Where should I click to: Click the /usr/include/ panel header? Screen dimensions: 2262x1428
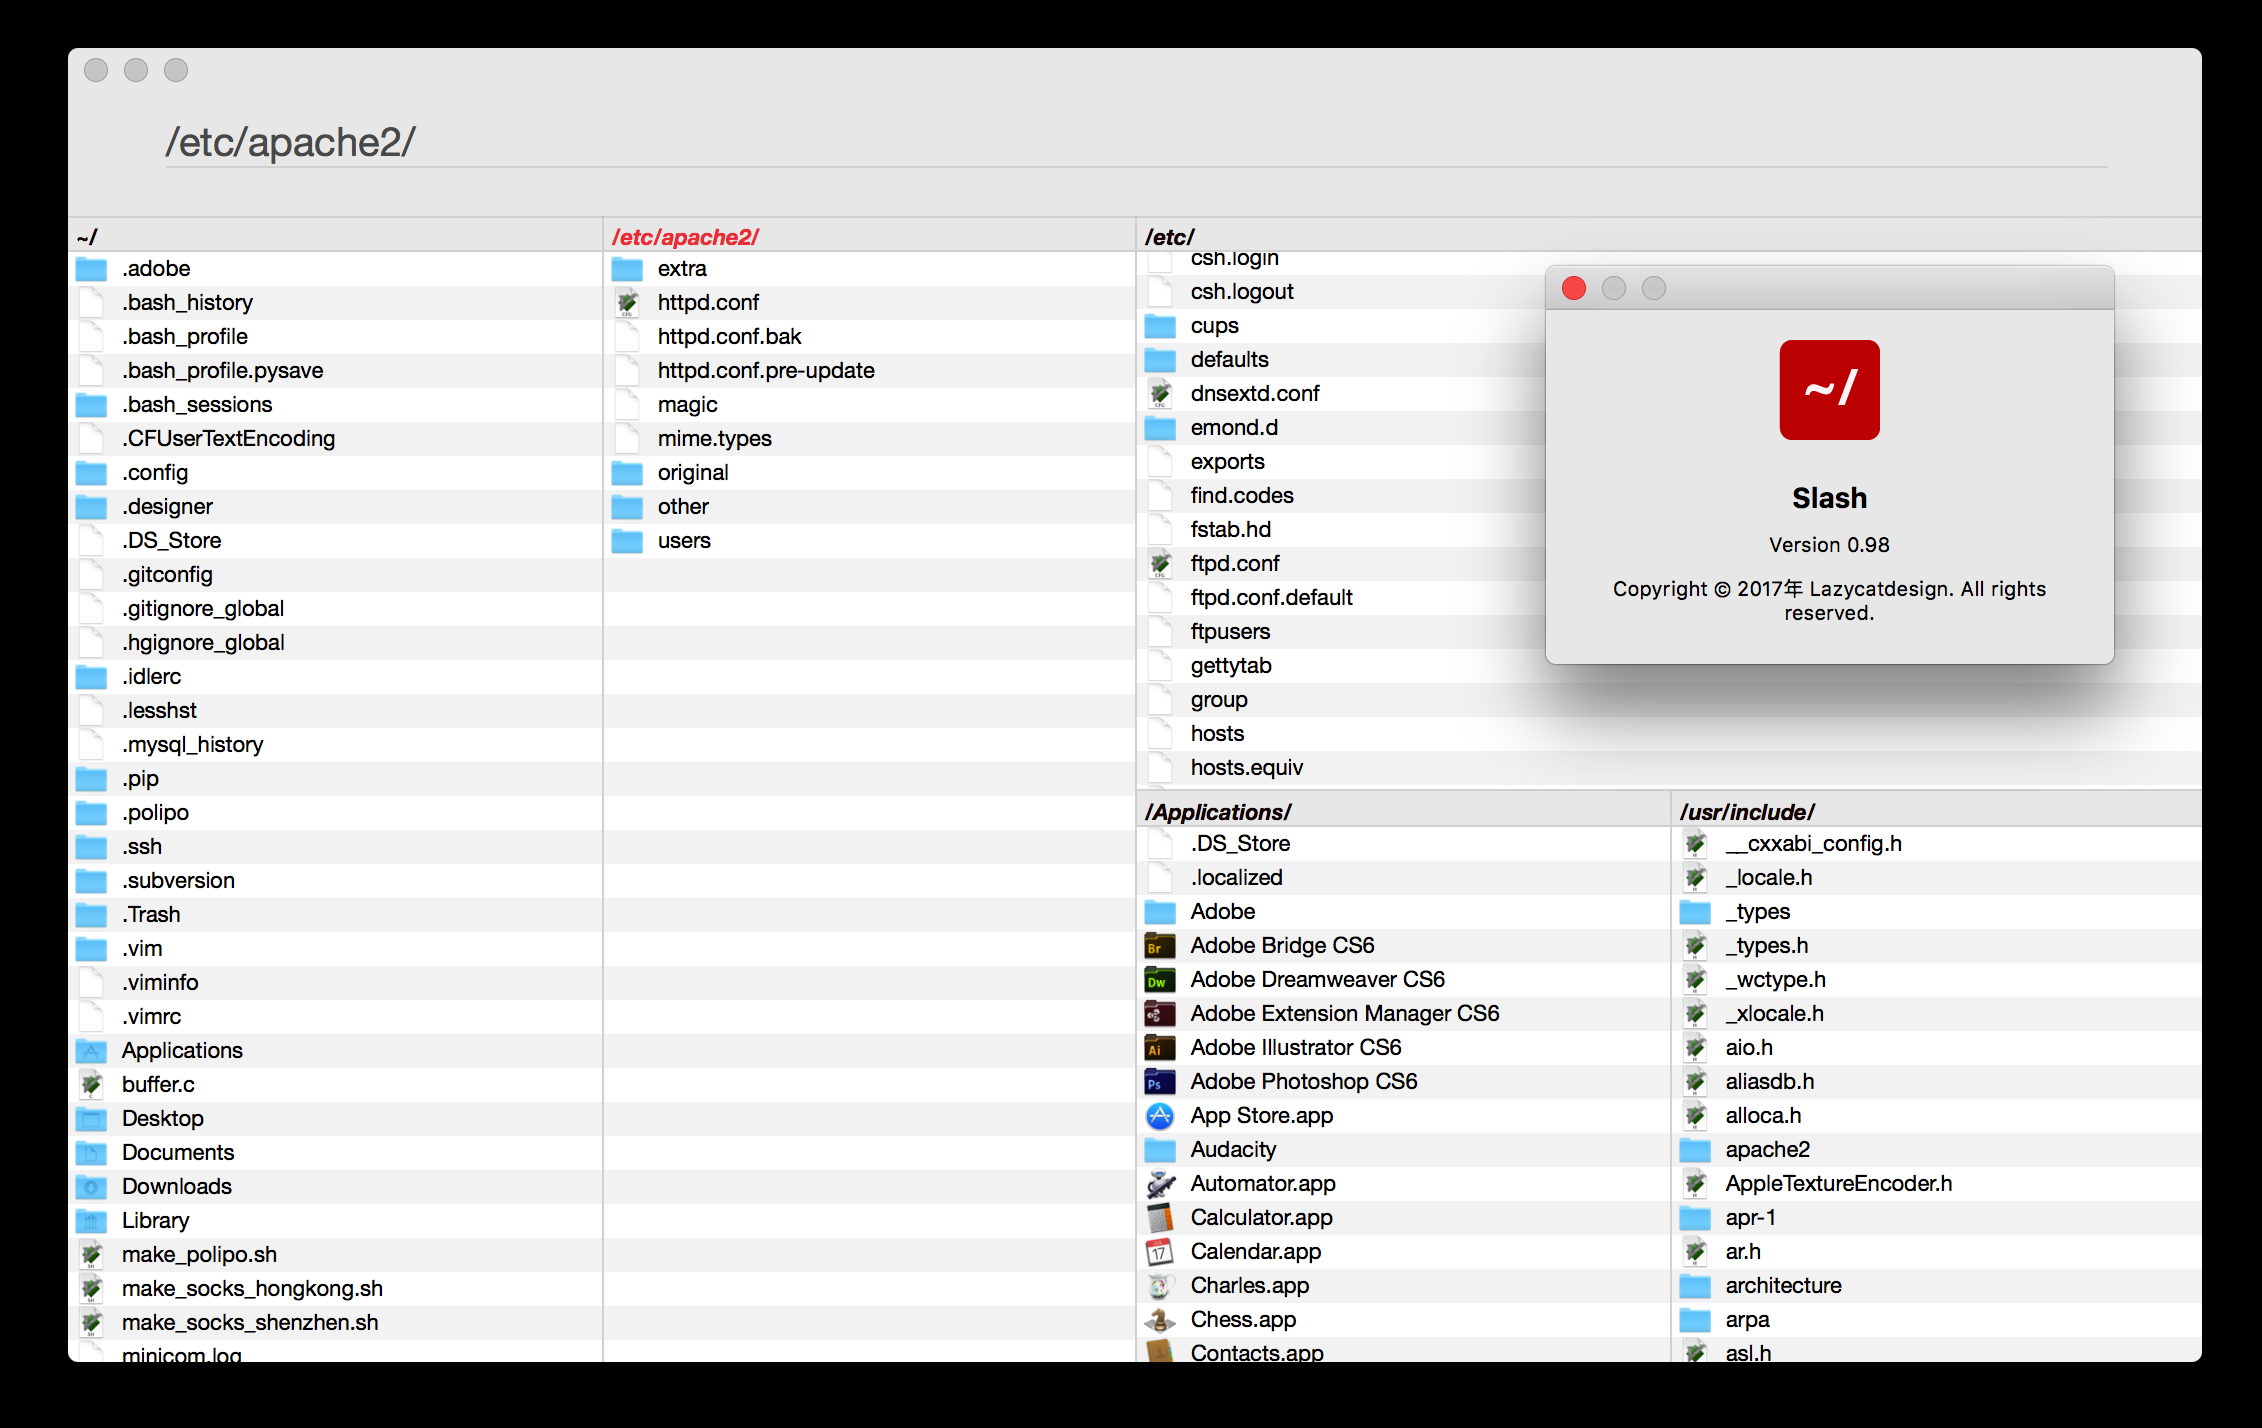tap(1747, 812)
